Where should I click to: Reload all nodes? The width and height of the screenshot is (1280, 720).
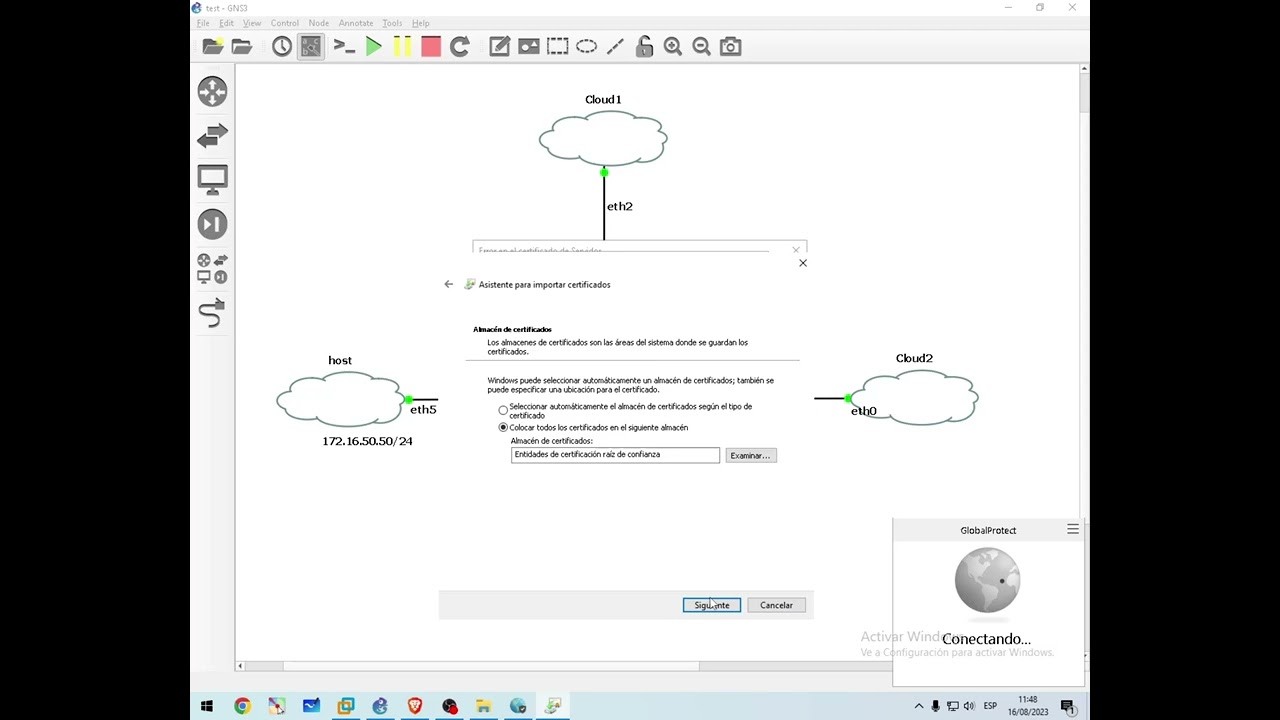[x=460, y=46]
